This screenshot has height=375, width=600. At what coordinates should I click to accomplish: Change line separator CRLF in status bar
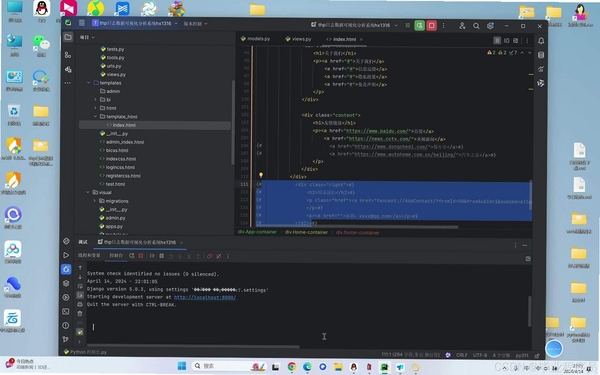coord(461,355)
